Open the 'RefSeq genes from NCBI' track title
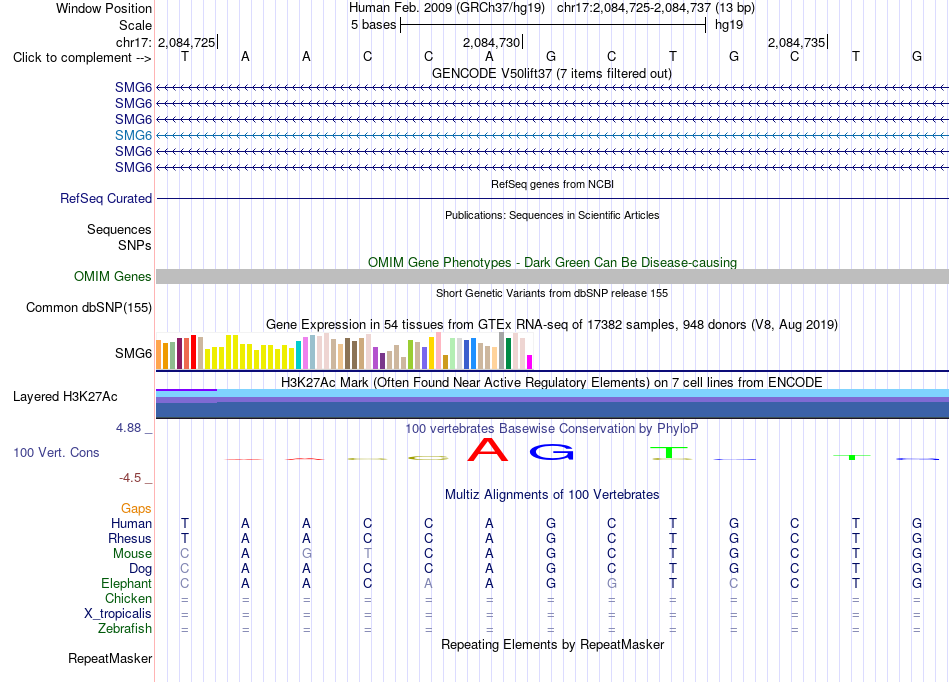Image resolution: width=950 pixels, height=682 pixels. click(x=552, y=184)
